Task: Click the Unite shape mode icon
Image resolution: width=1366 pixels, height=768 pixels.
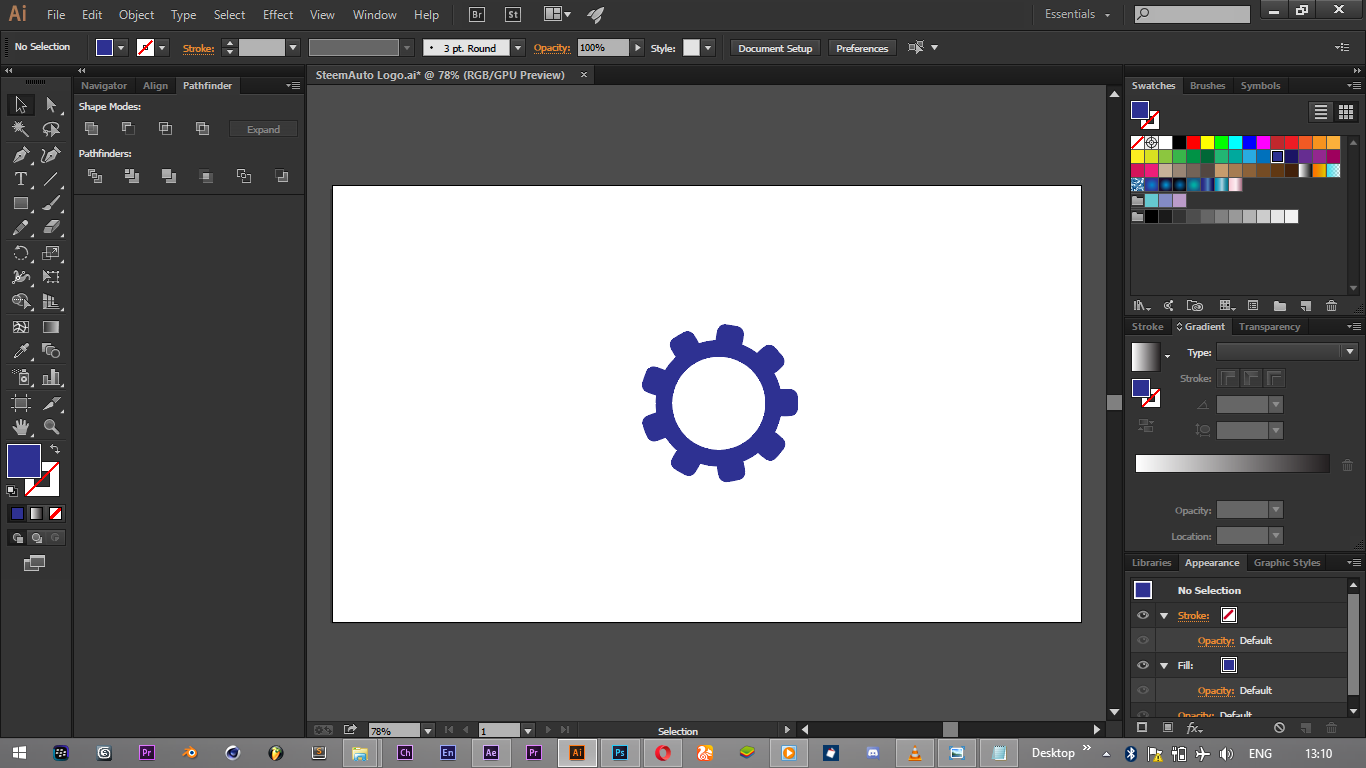Action: 91,128
